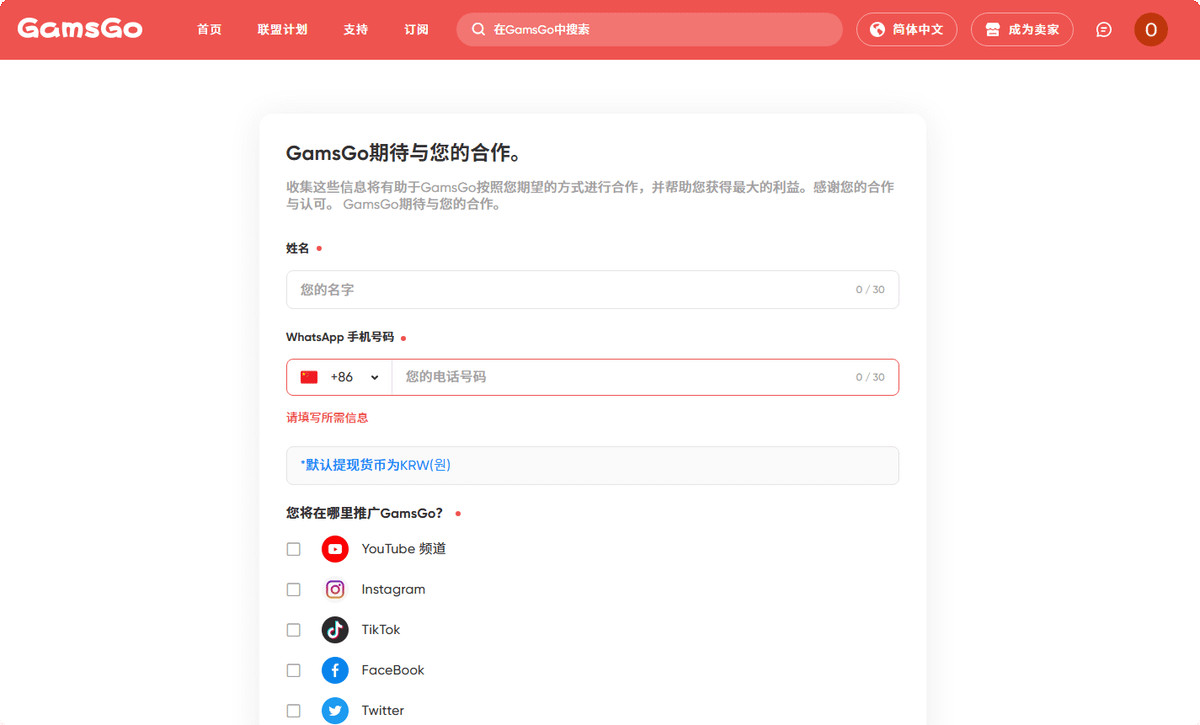The image size is (1200, 725).
Task: Click the Instagram social media icon
Action: 334,589
